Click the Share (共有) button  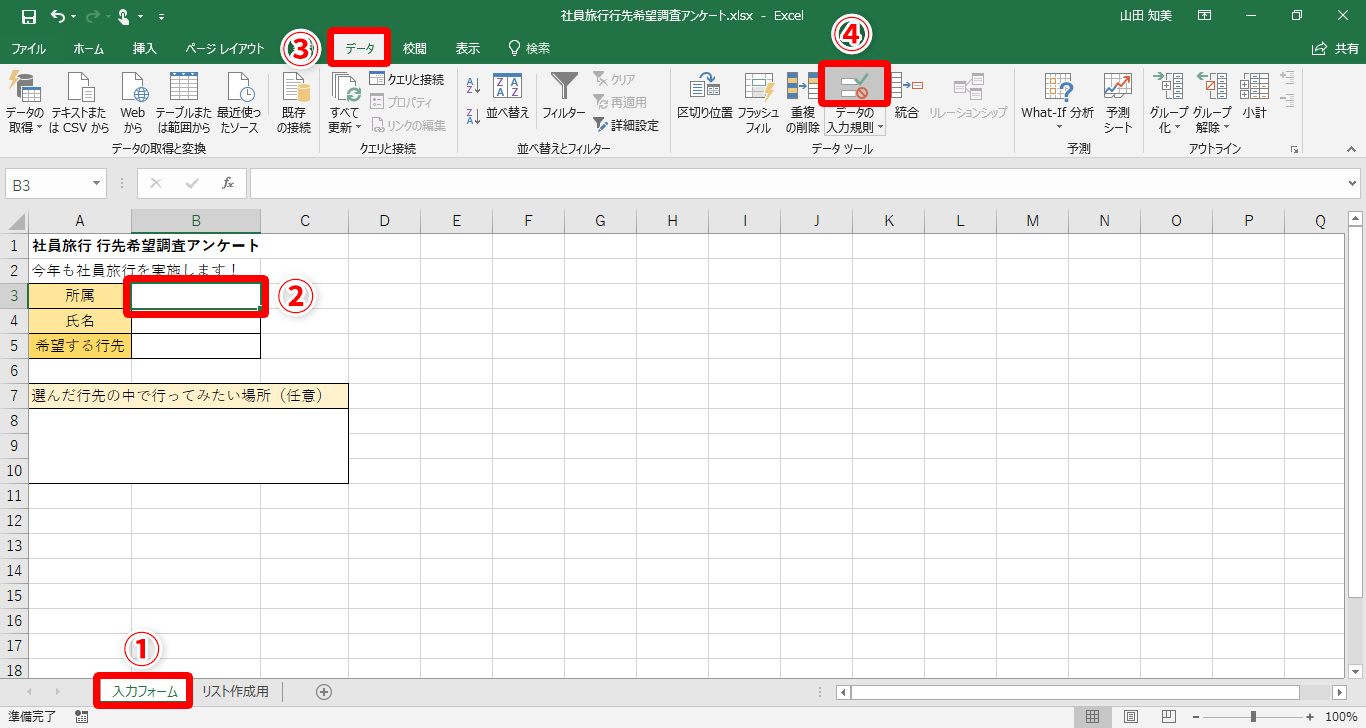[1335, 48]
